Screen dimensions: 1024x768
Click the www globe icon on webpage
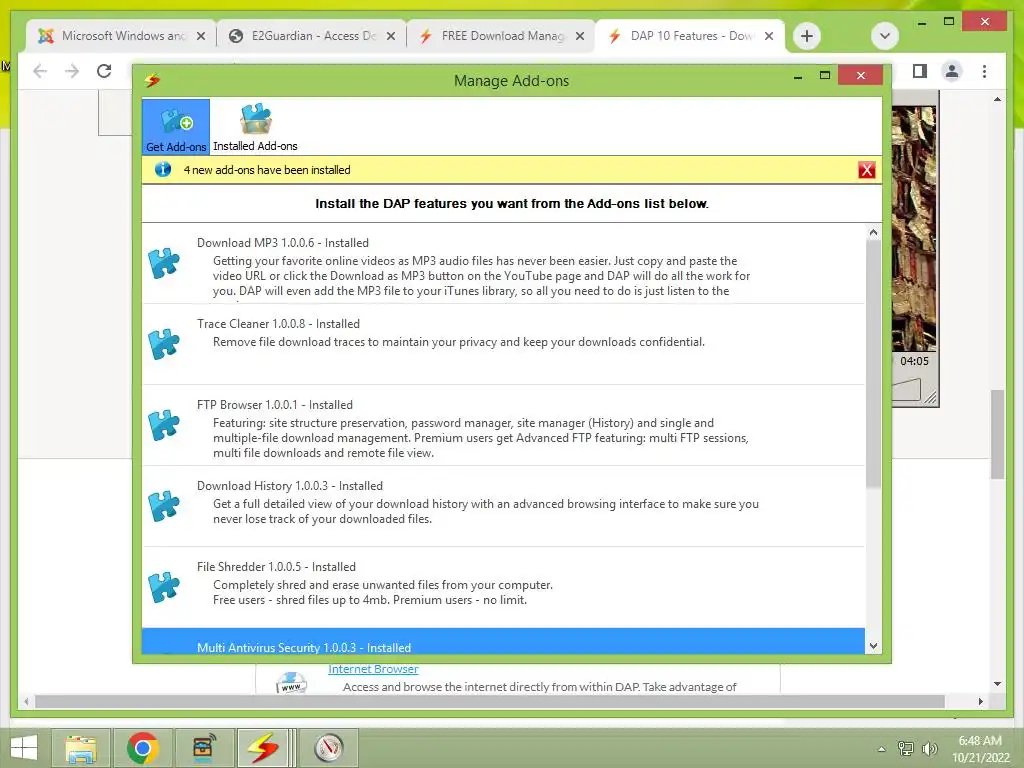(x=291, y=683)
